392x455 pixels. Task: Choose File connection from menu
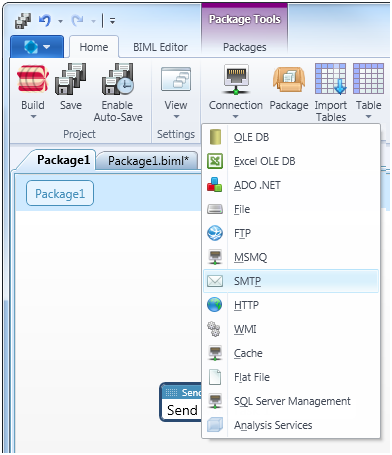coord(291,209)
